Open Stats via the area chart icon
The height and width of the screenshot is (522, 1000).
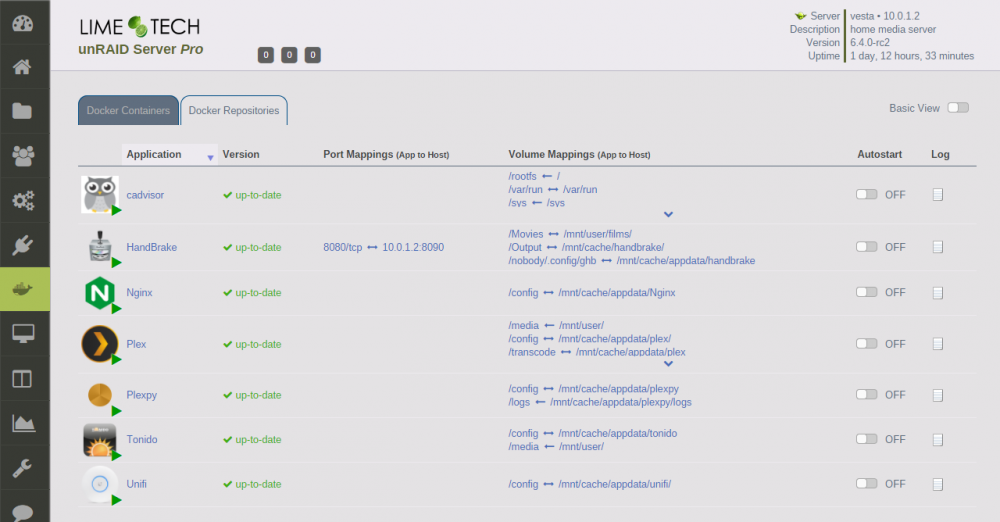(x=24, y=423)
